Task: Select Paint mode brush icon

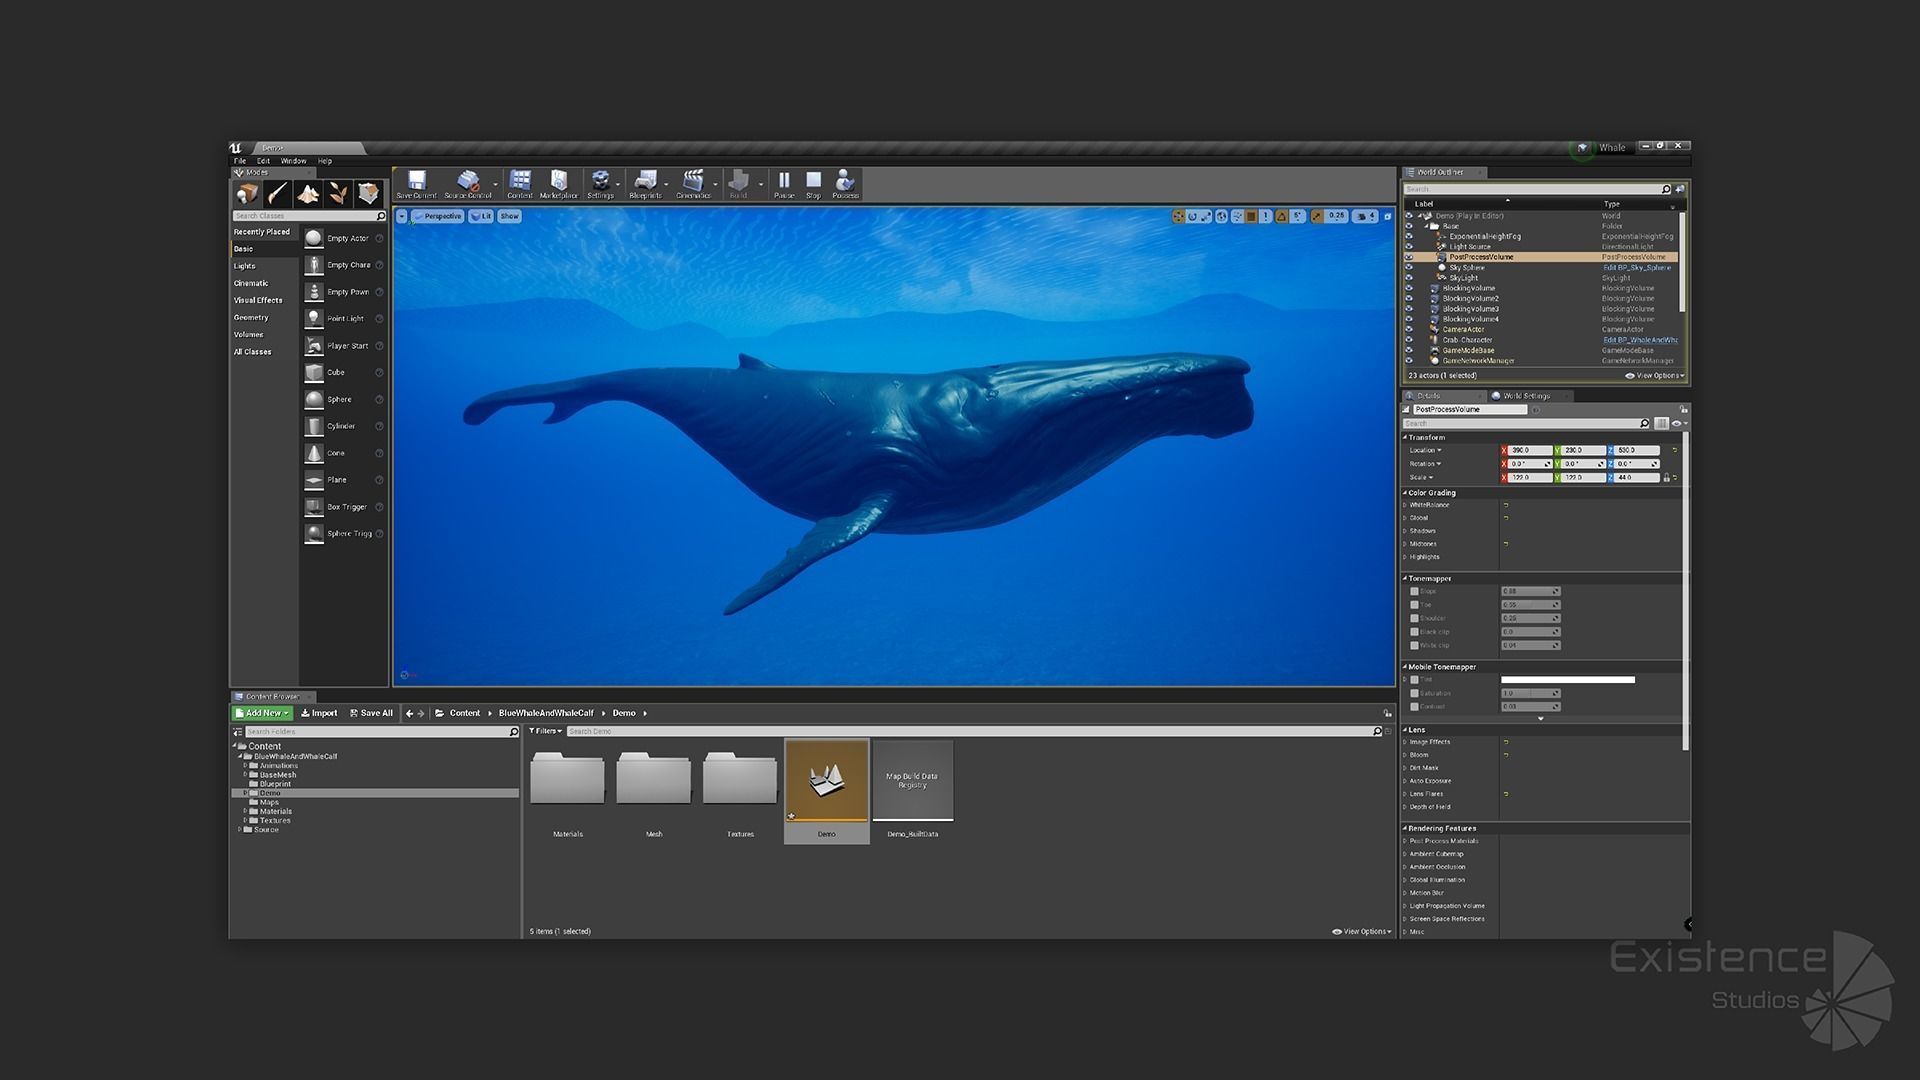Action: click(x=277, y=193)
